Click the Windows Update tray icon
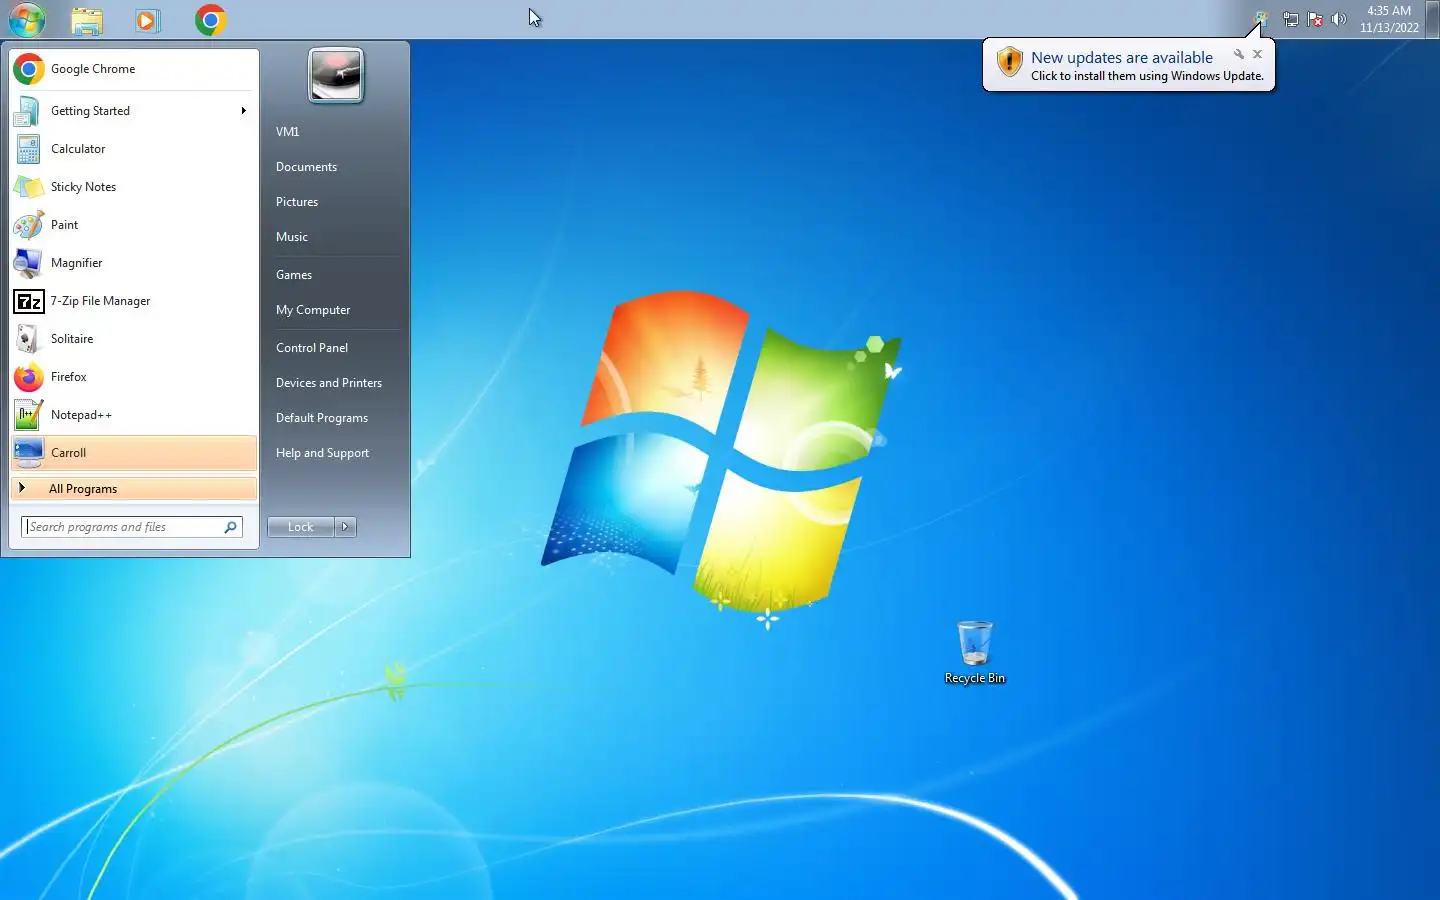The height and width of the screenshot is (900, 1440). tap(1262, 19)
